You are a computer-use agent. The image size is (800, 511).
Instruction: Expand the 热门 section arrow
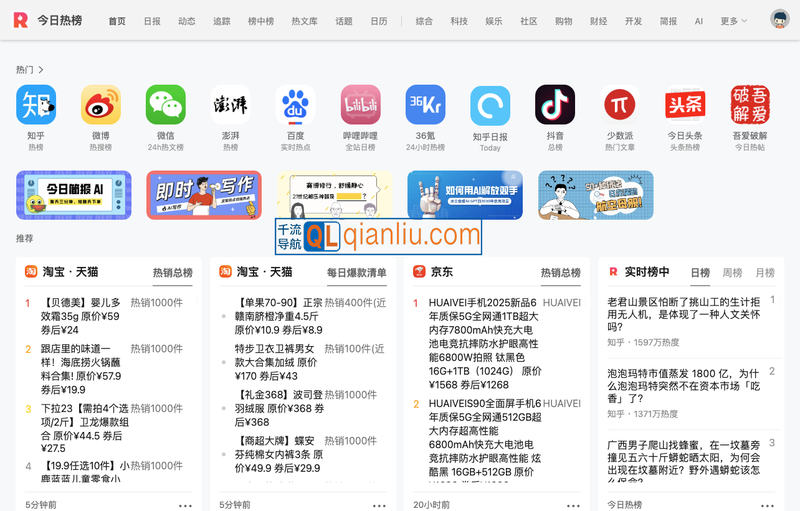click(x=41, y=69)
